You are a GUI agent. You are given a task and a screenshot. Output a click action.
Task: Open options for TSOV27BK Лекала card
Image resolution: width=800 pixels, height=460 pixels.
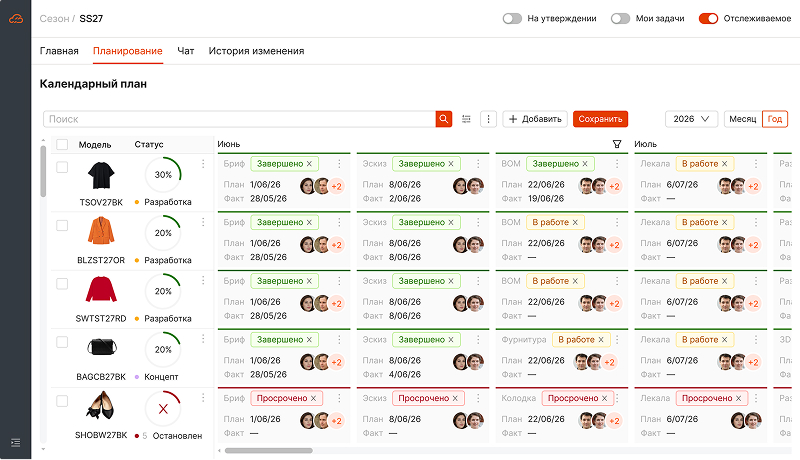[756, 164]
